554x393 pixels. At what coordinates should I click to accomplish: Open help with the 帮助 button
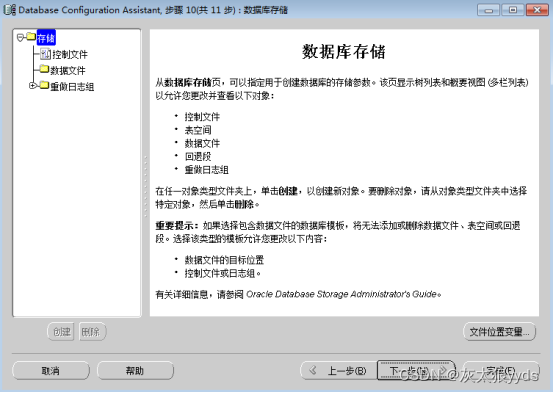(135, 370)
